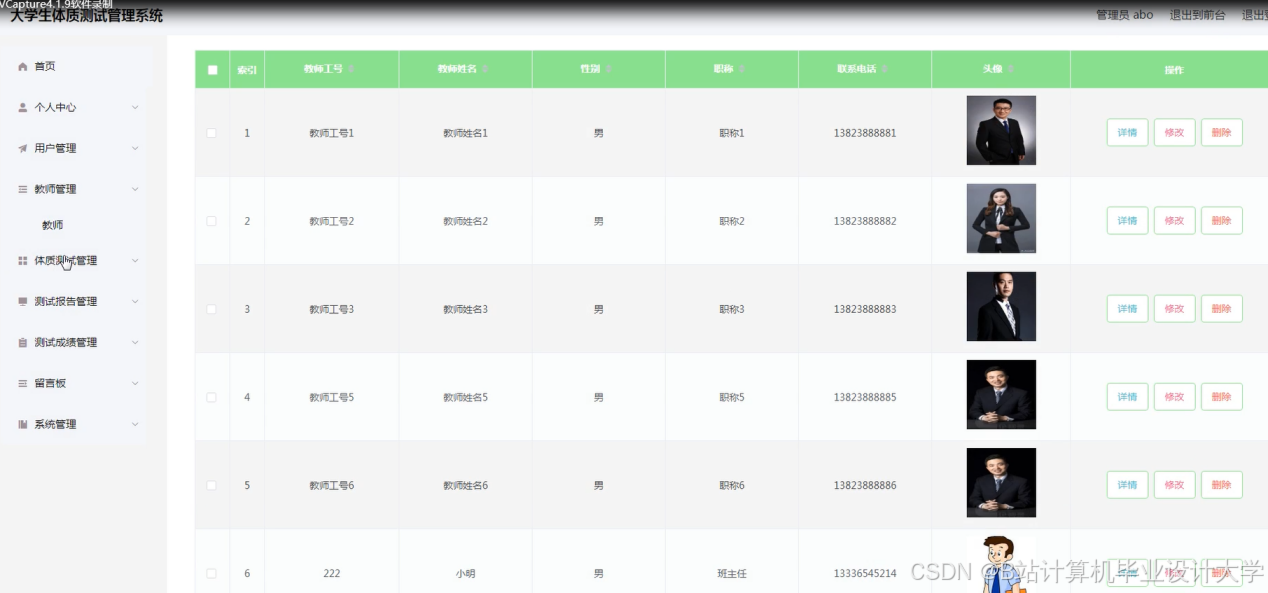Click the avatar photo of 教师姓名6
This screenshot has width=1268, height=593.
pyautogui.click(x=1001, y=482)
